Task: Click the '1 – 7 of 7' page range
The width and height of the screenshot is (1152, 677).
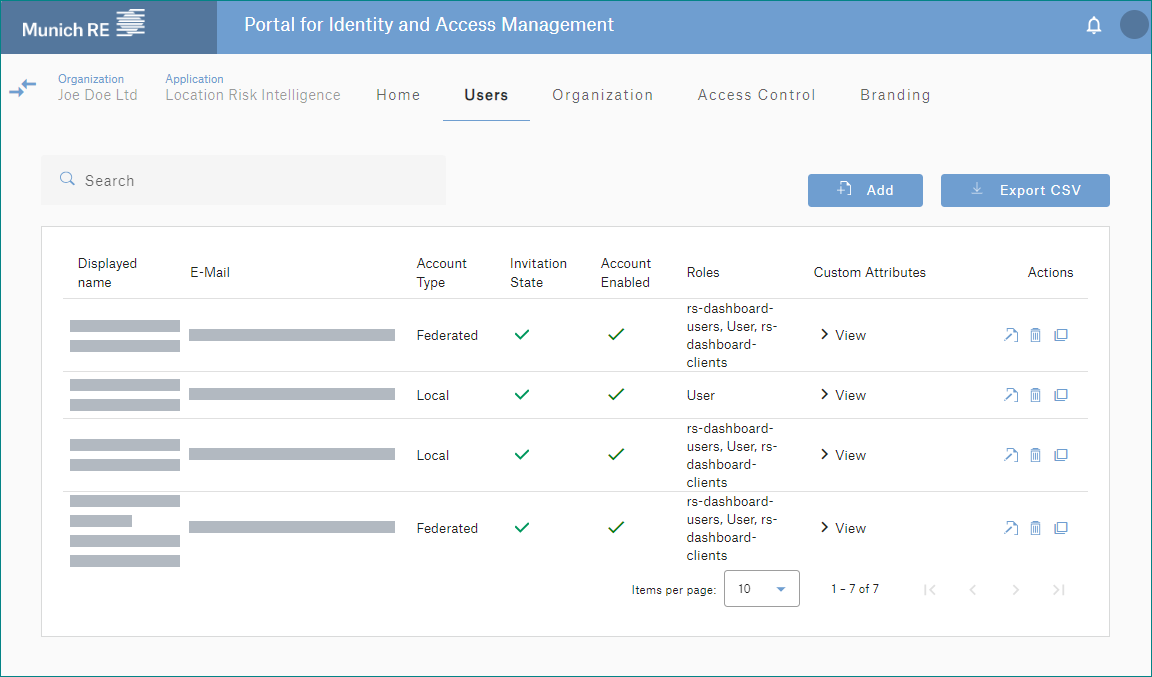Action: [x=855, y=589]
